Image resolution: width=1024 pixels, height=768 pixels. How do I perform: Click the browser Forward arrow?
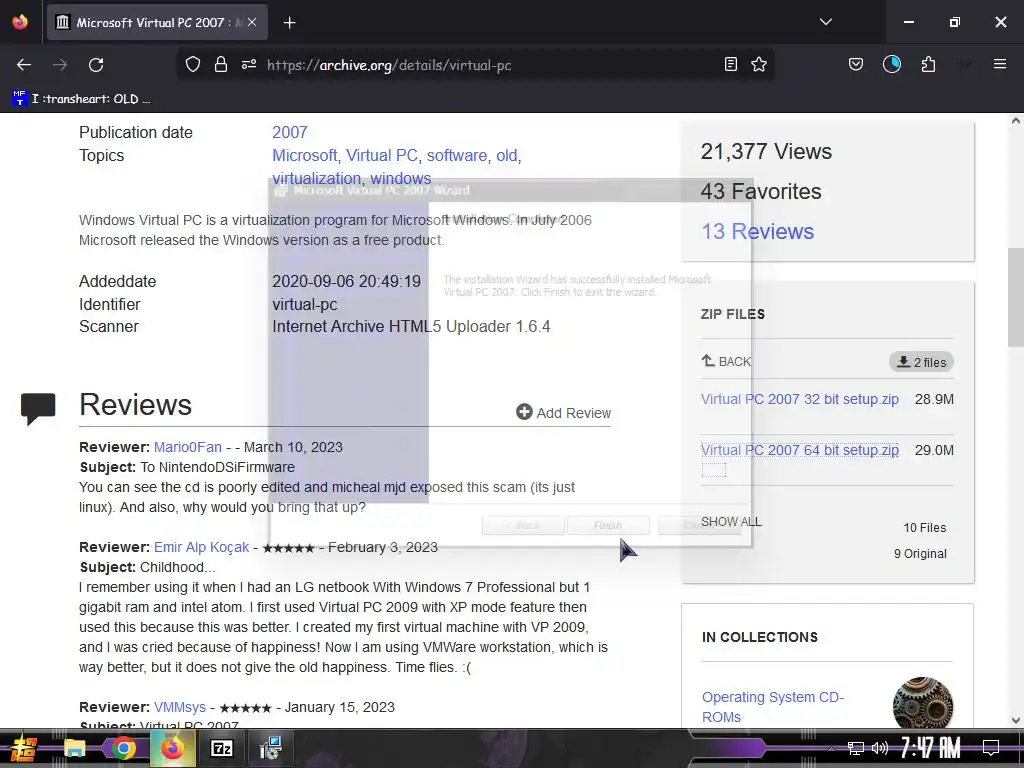click(60, 65)
